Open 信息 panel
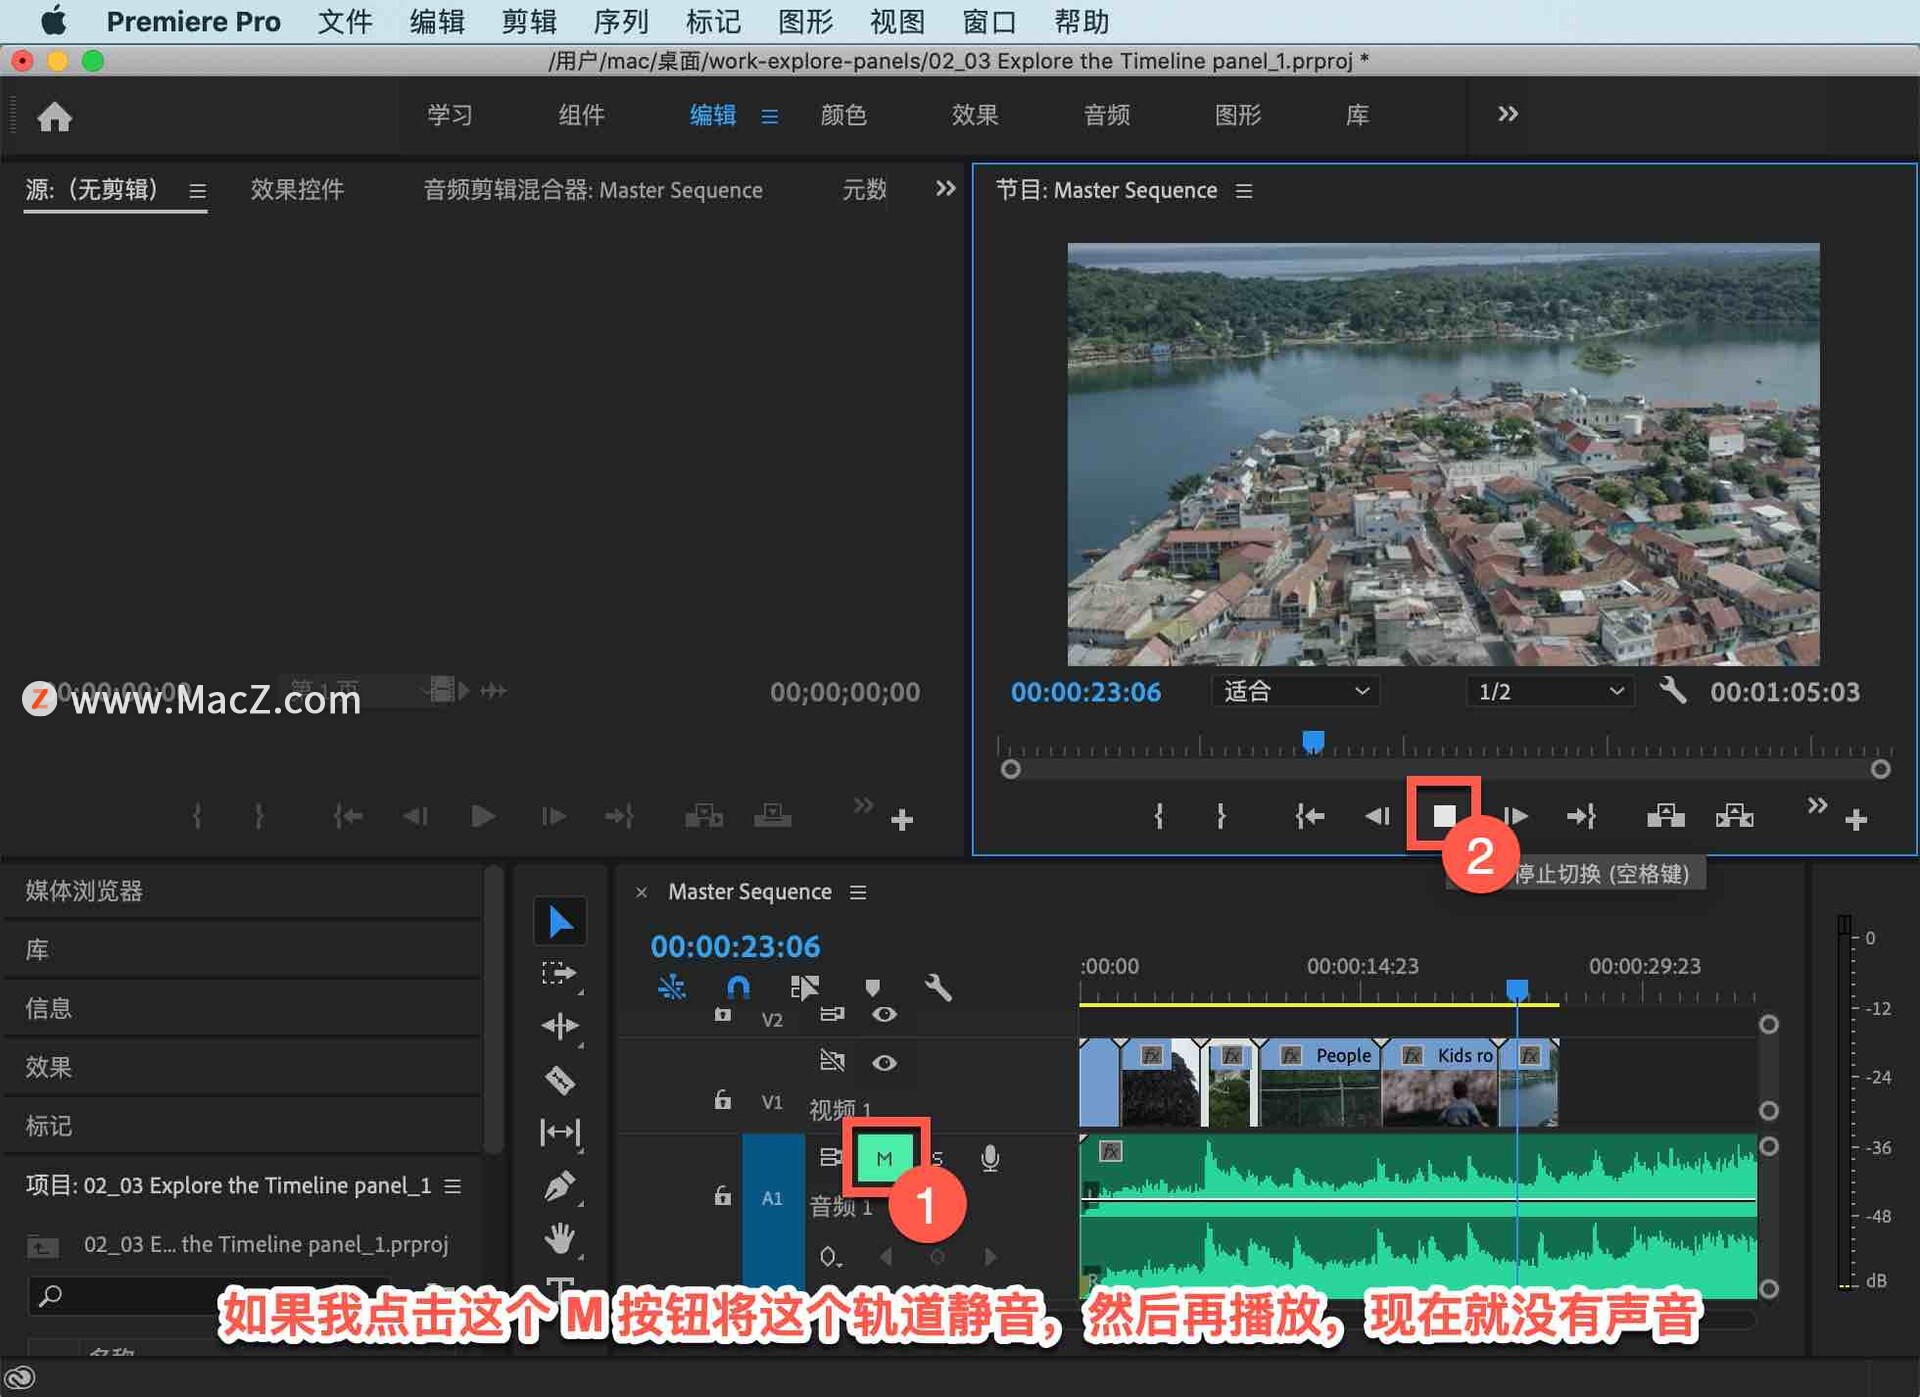The width and height of the screenshot is (1920, 1397). point(49,1007)
